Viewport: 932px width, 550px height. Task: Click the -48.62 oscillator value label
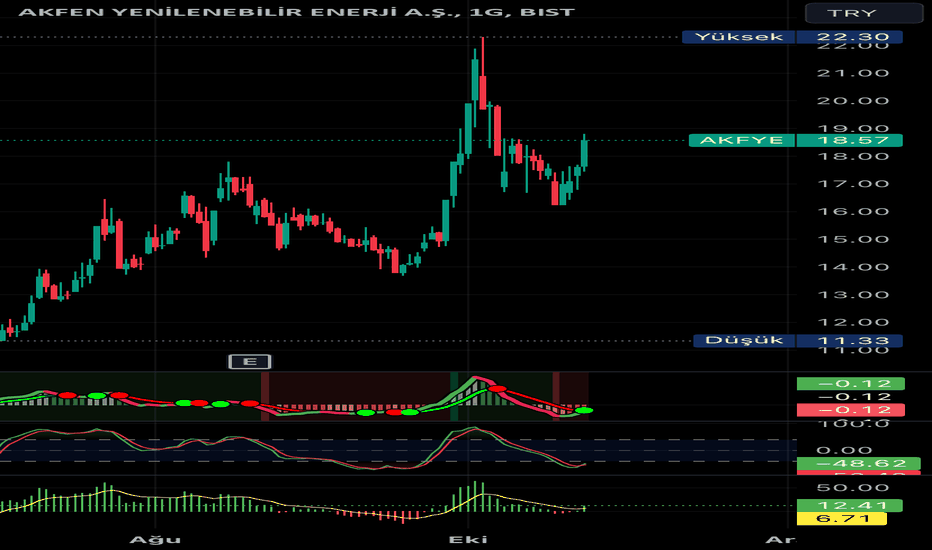pos(858,463)
